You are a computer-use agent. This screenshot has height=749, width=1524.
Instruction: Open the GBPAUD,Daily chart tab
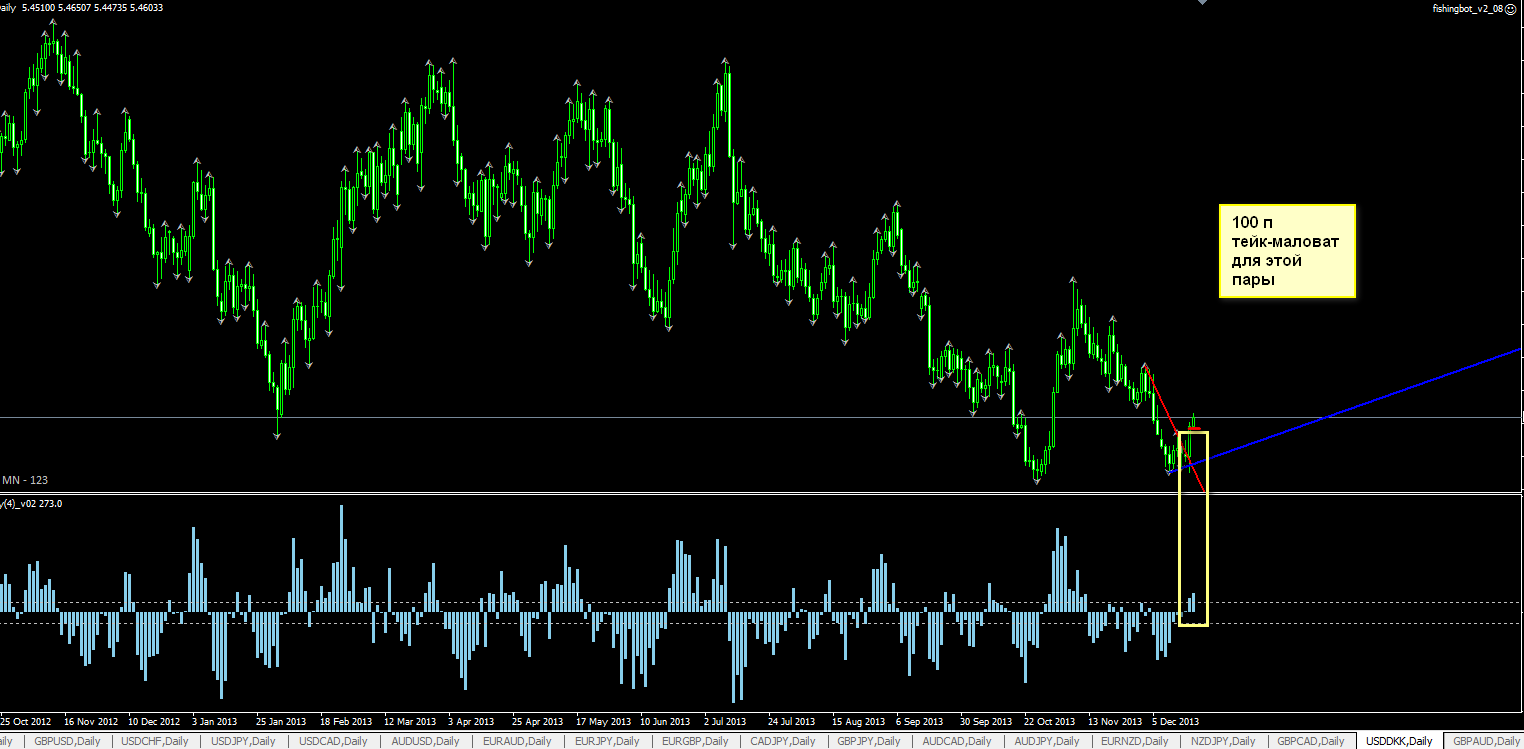tap(1486, 741)
